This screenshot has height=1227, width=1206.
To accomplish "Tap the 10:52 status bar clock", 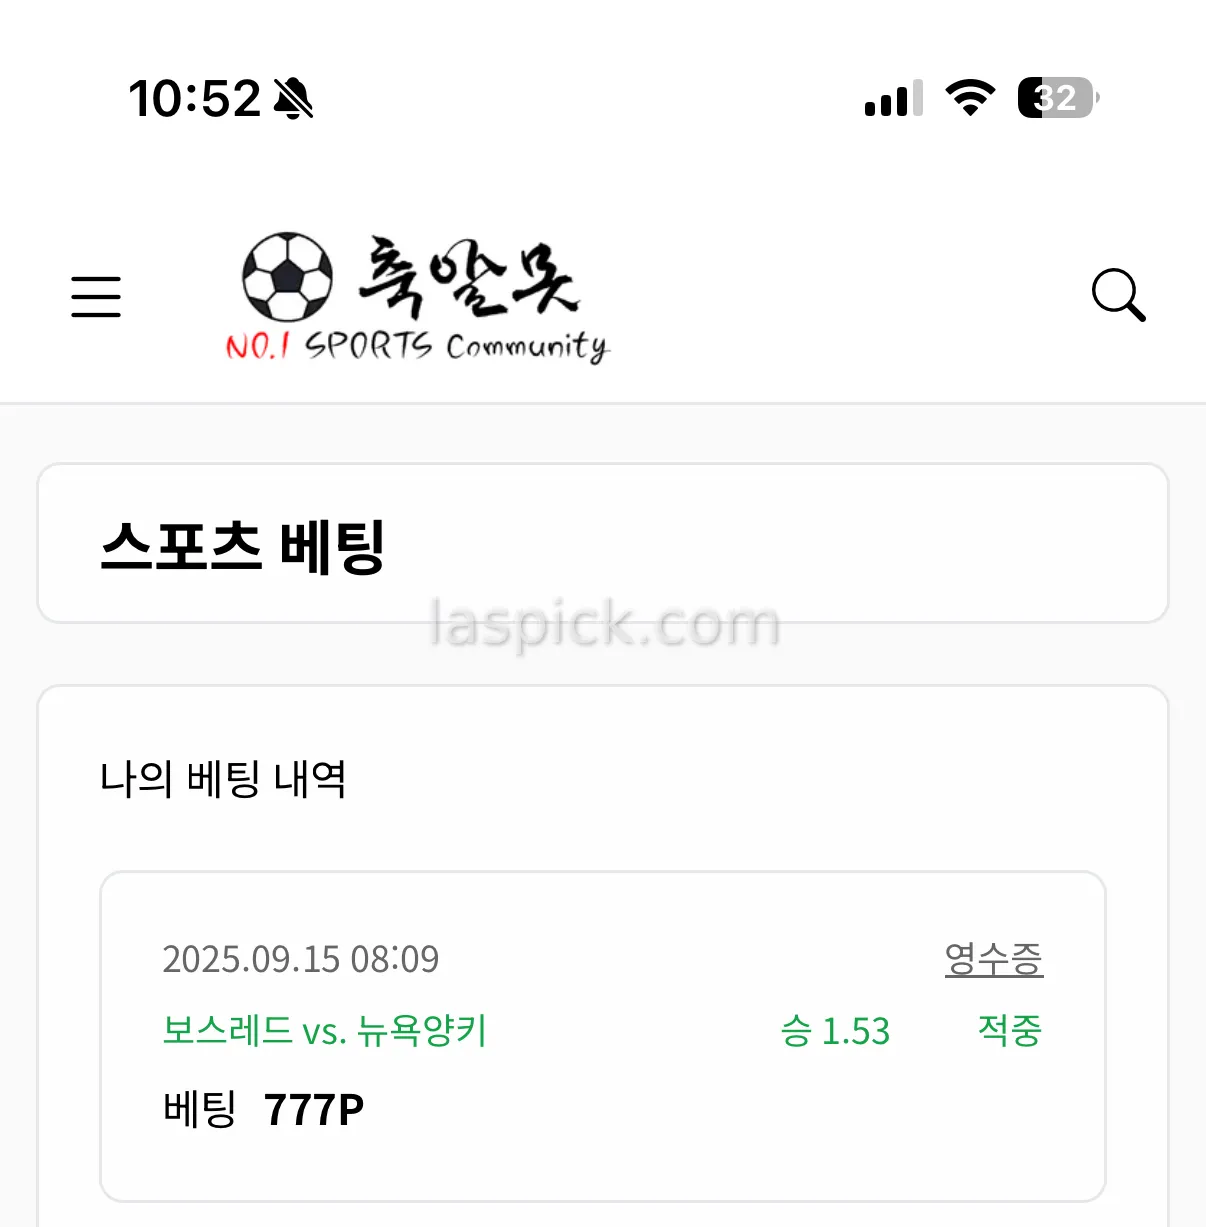I will click(x=195, y=99).
